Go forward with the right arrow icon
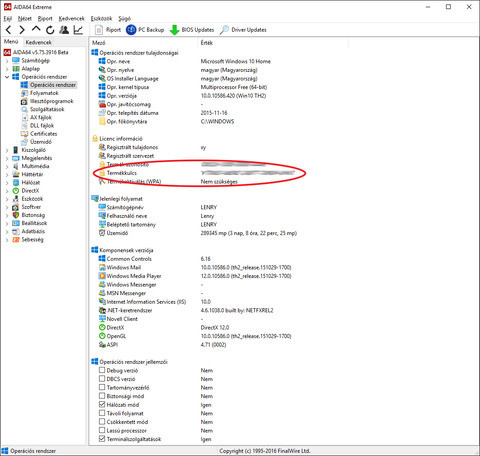480x456 pixels. pos(22,30)
